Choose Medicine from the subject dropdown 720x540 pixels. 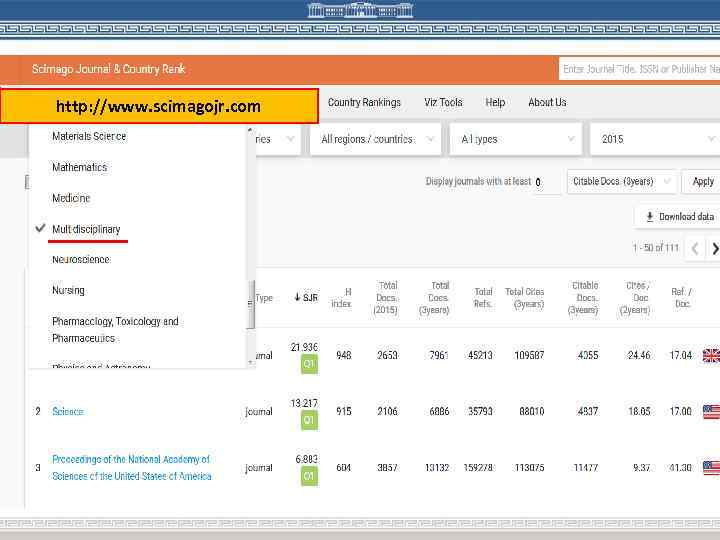71,198
